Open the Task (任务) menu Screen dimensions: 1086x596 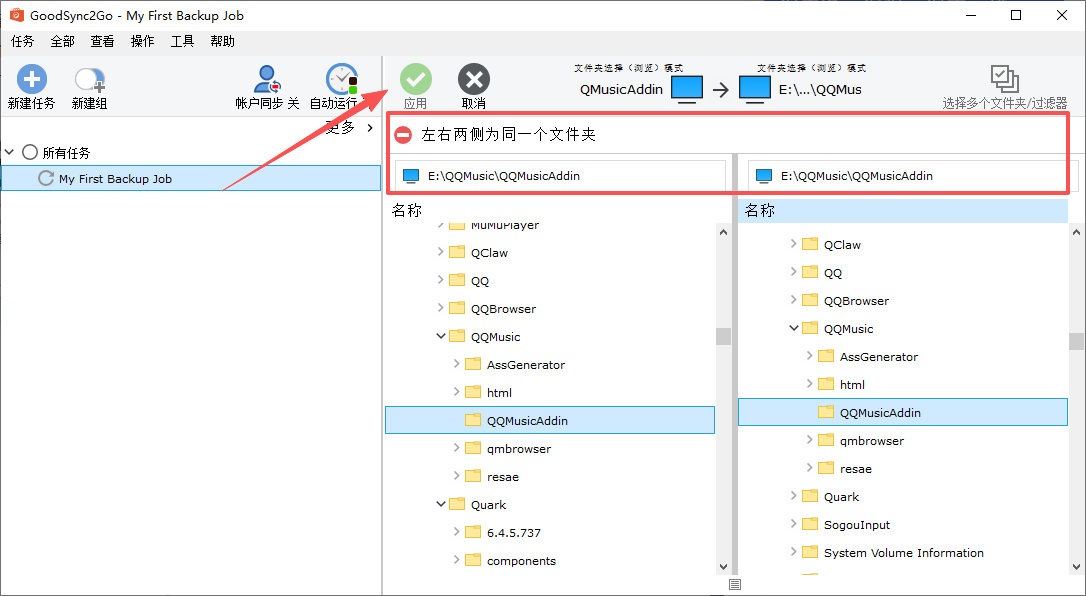pyautogui.click(x=22, y=42)
